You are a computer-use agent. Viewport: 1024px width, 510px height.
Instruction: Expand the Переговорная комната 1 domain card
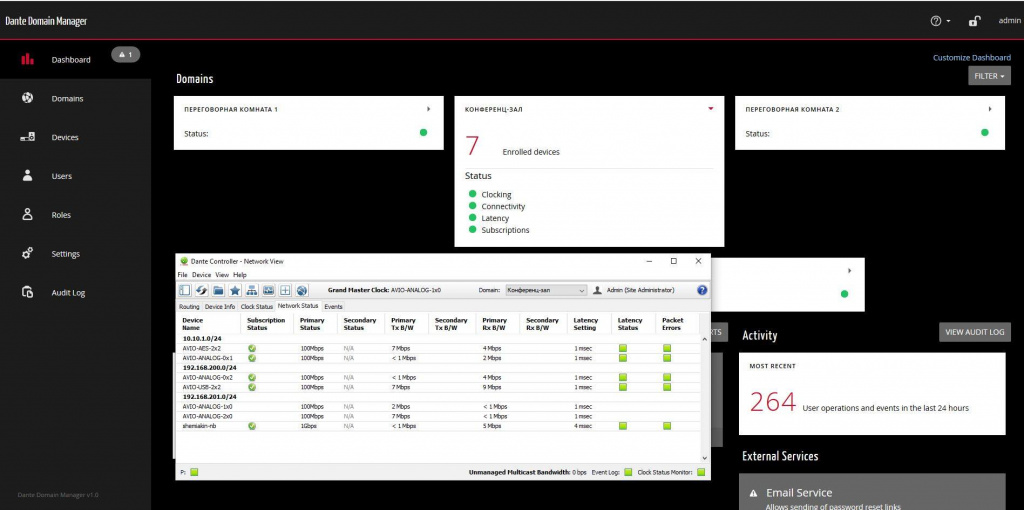pos(428,108)
